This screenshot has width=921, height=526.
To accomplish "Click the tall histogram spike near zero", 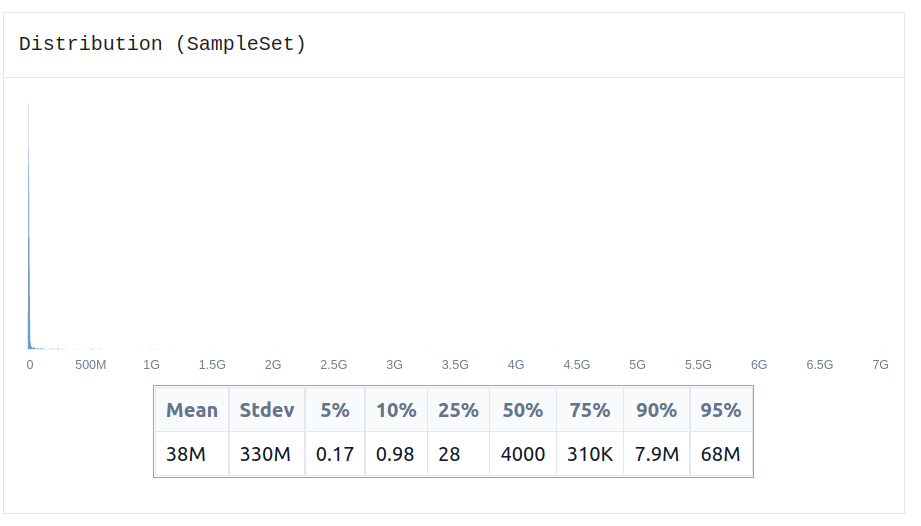I will pos(29,226).
